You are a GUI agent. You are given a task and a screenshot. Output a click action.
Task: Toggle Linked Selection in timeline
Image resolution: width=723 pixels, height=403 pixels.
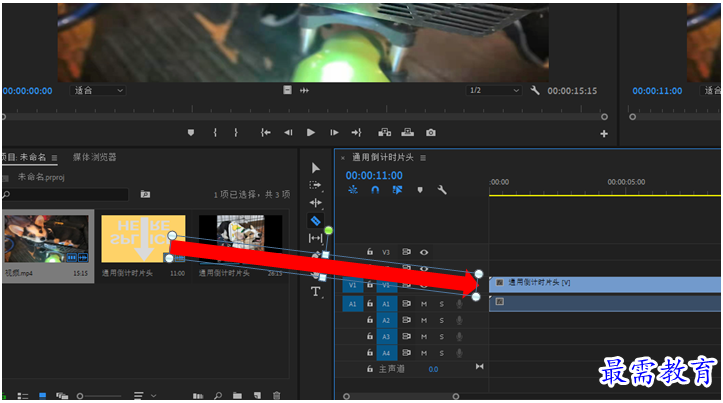pyautogui.click(x=397, y=190)
